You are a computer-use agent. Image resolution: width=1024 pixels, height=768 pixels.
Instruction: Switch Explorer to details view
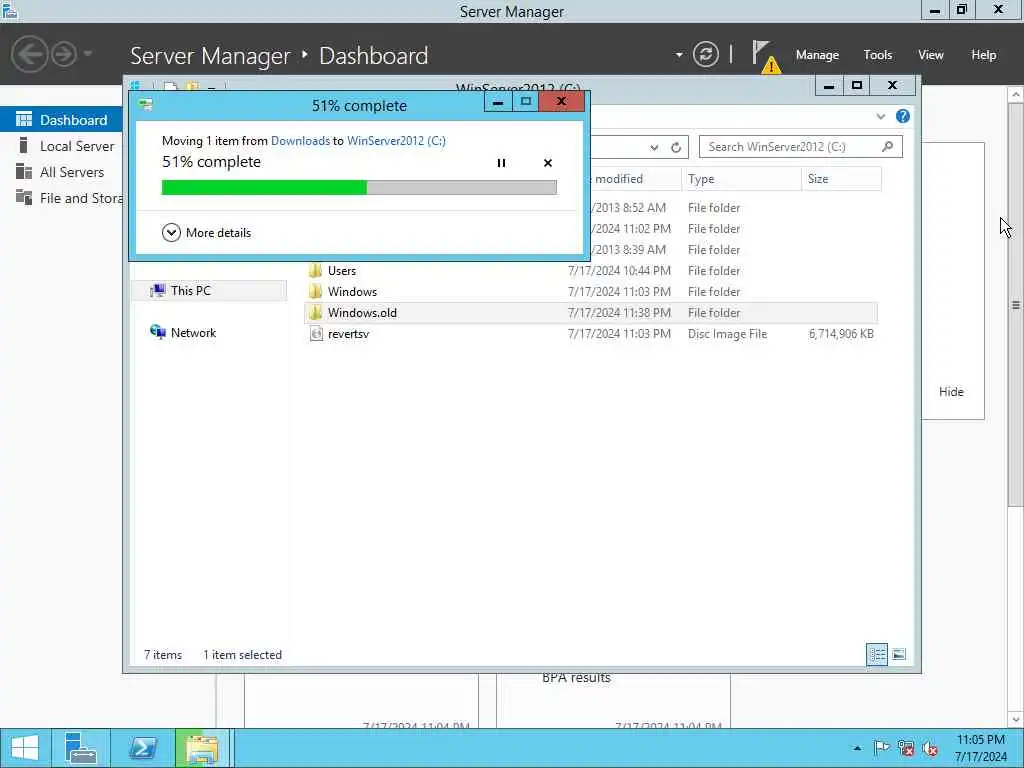(876, 654)
